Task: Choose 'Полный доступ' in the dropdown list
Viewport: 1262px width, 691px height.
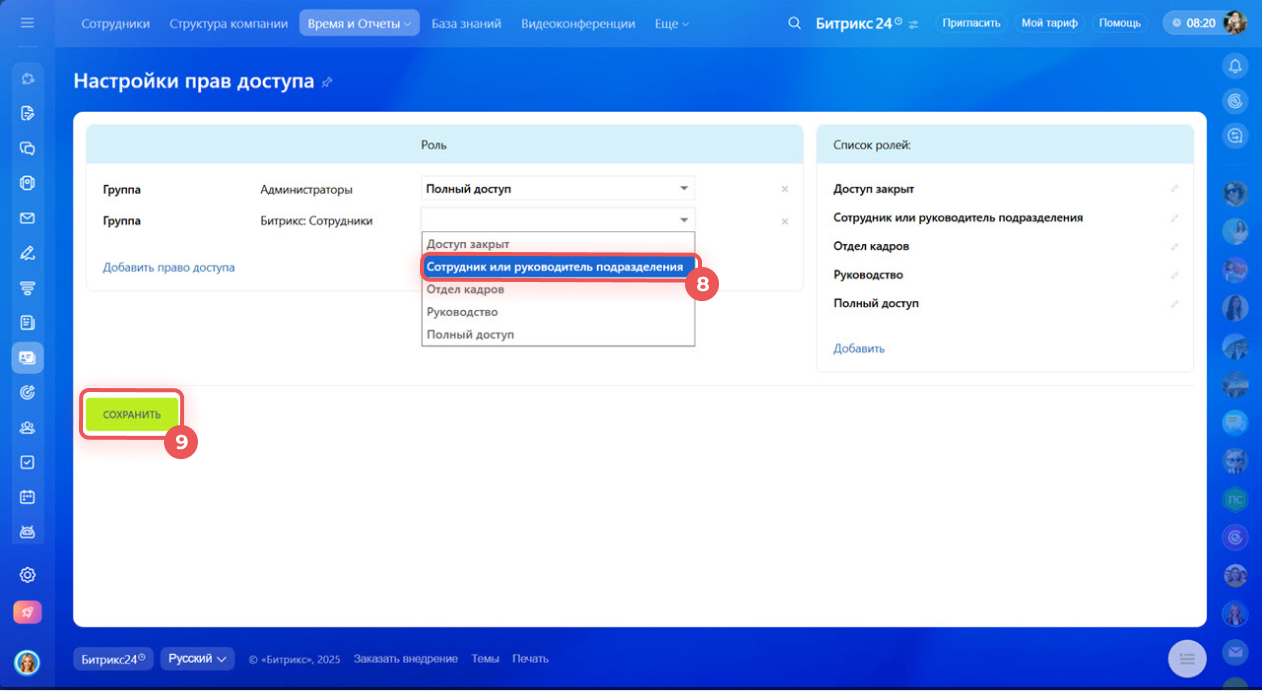Action: pyautogui.click(x=470, y=334)
